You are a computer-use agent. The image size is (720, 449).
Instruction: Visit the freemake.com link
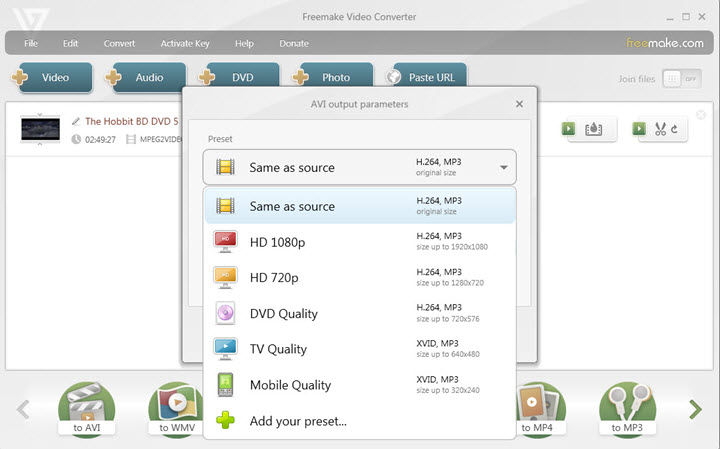pyautogui.click(x=664, y=43)
